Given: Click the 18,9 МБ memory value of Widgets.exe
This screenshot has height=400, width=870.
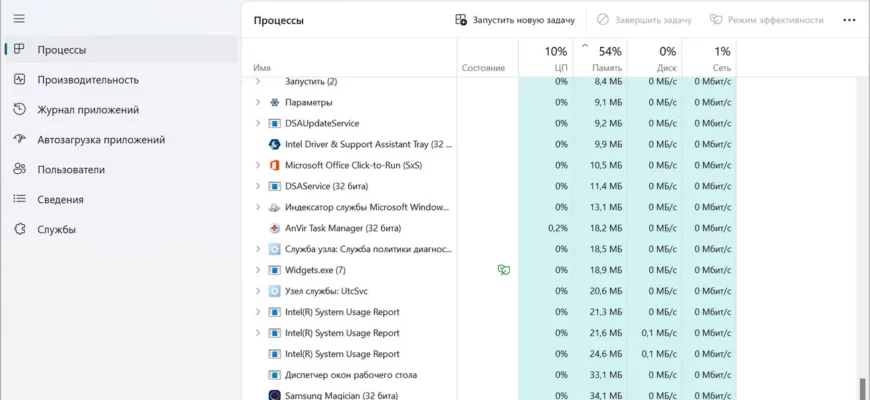Looking at the screenshot, I should (606, 270).
